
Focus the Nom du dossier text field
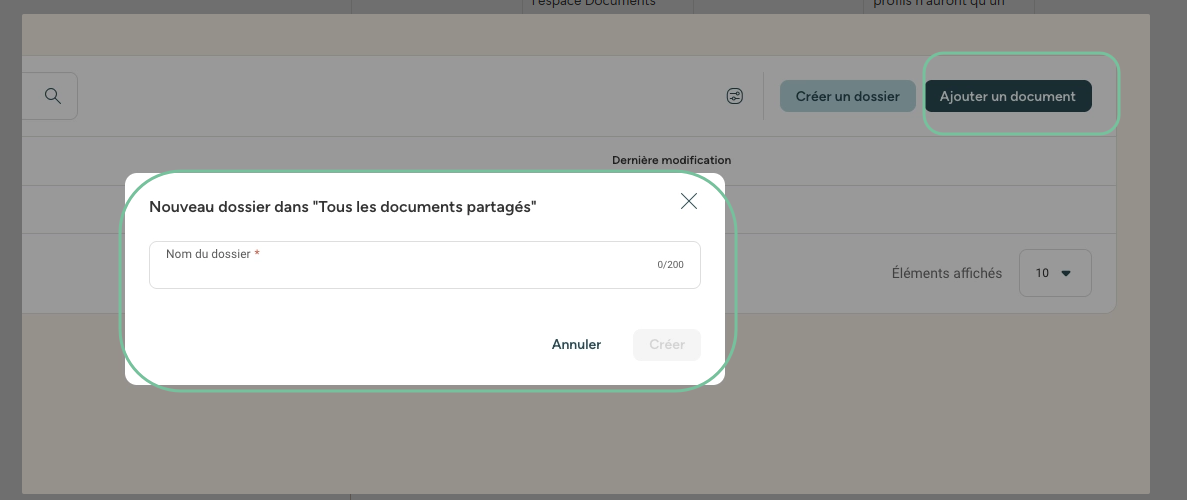(400, 272)
